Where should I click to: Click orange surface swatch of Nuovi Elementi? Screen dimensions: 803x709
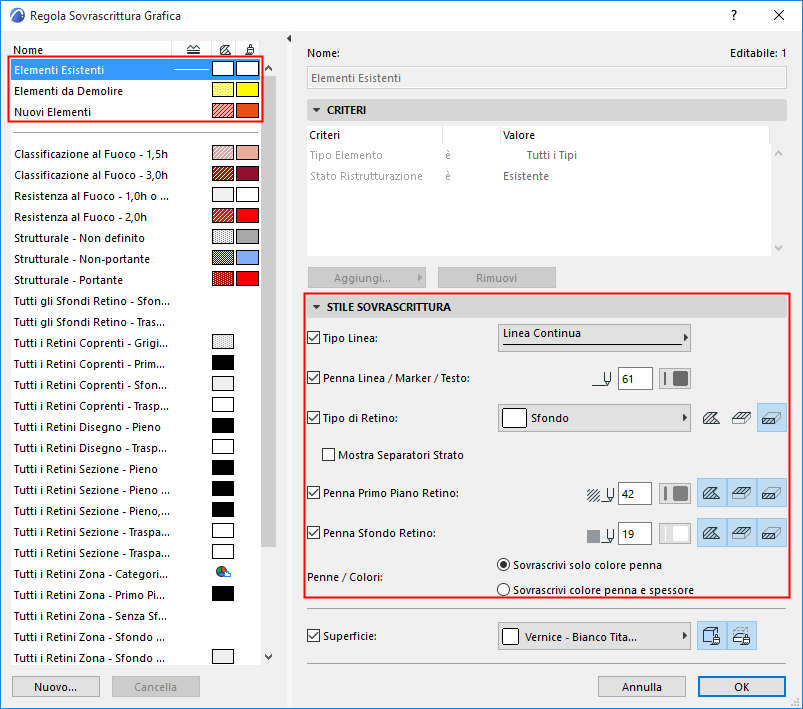[x=247, y=111]
